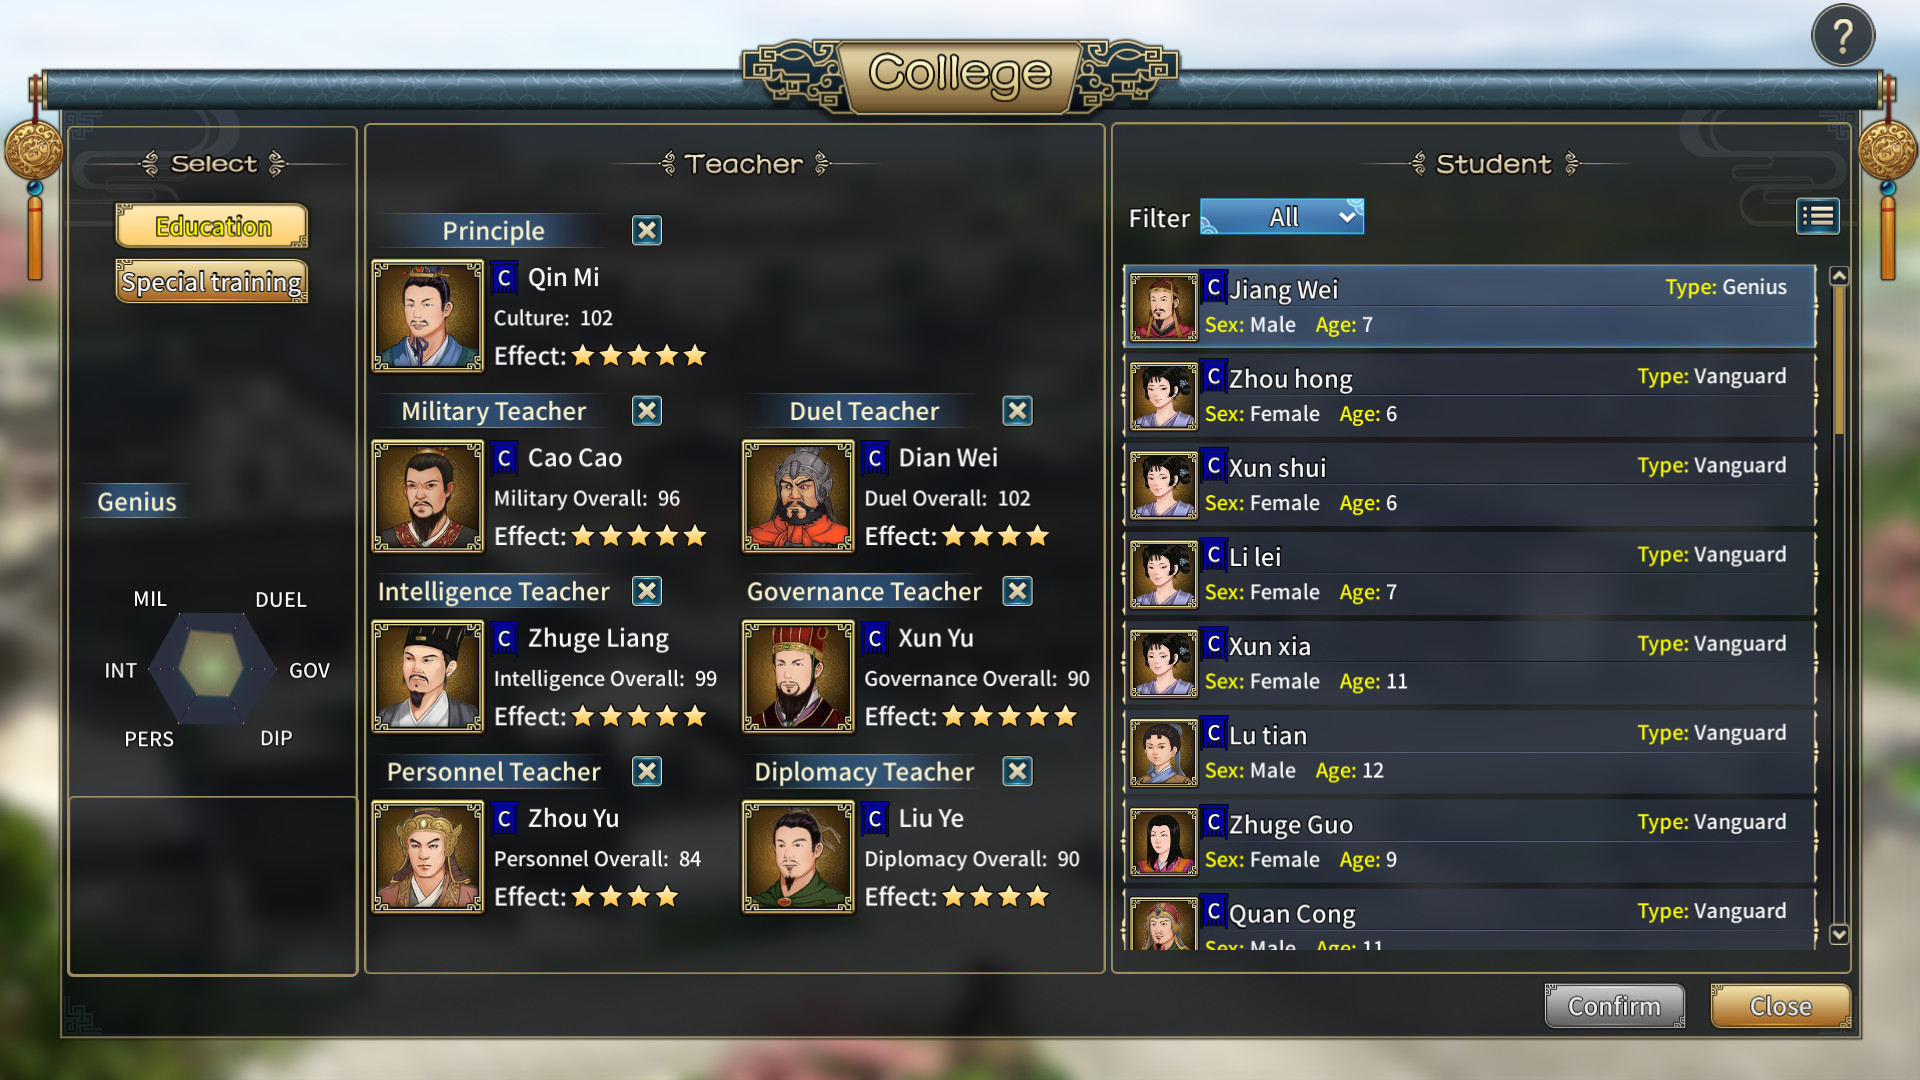Clear the Military Teacher slot

[647, 411]
